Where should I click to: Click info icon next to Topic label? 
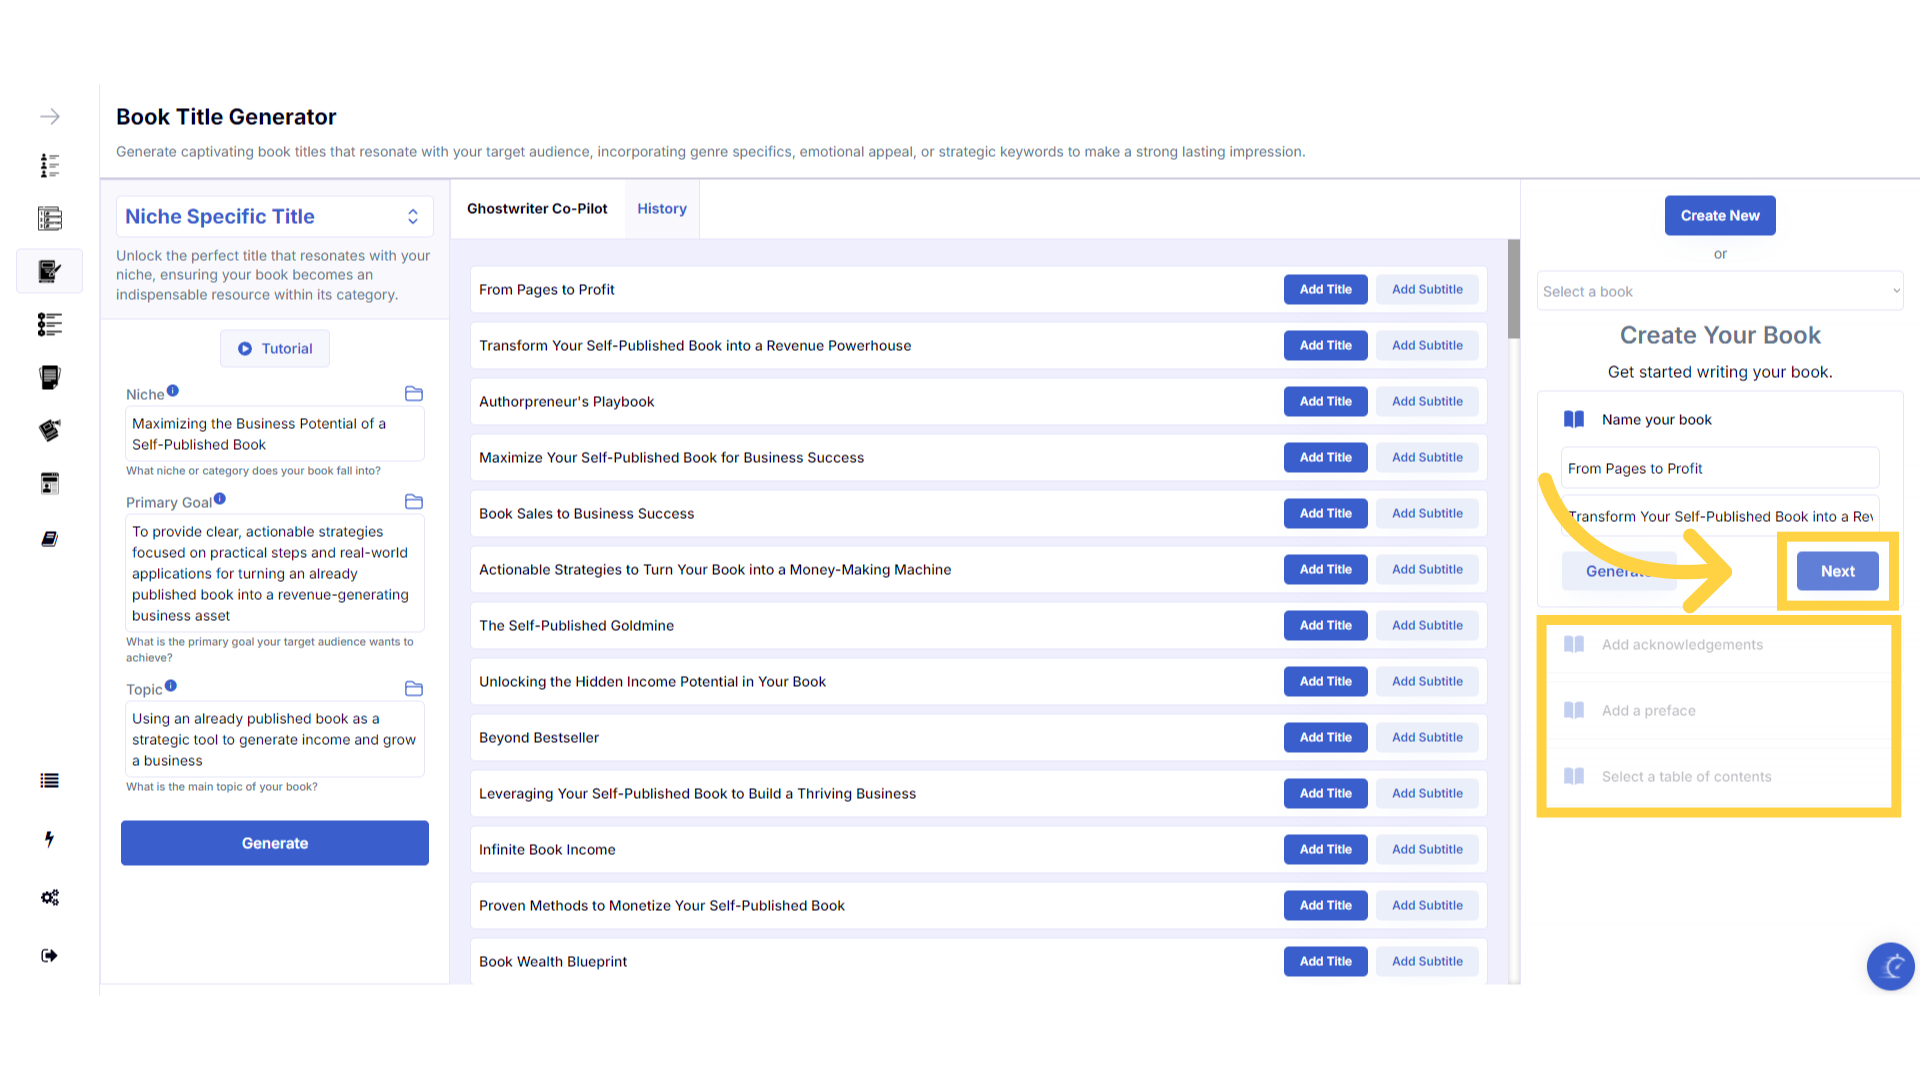point(171,686)
